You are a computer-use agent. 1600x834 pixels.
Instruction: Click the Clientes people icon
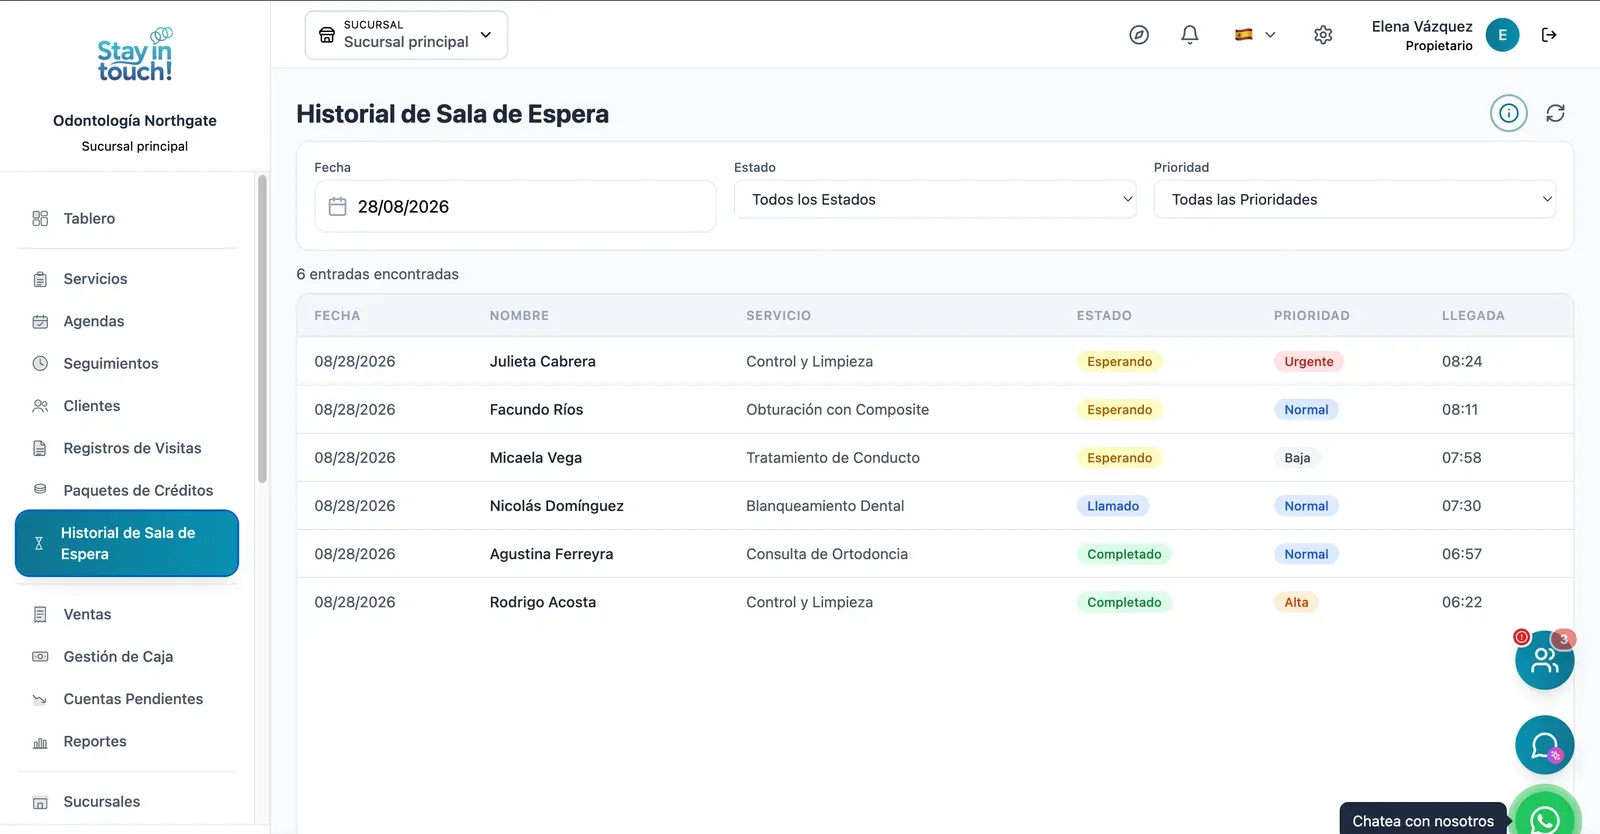pyautogui.click(x=40, y=406)
